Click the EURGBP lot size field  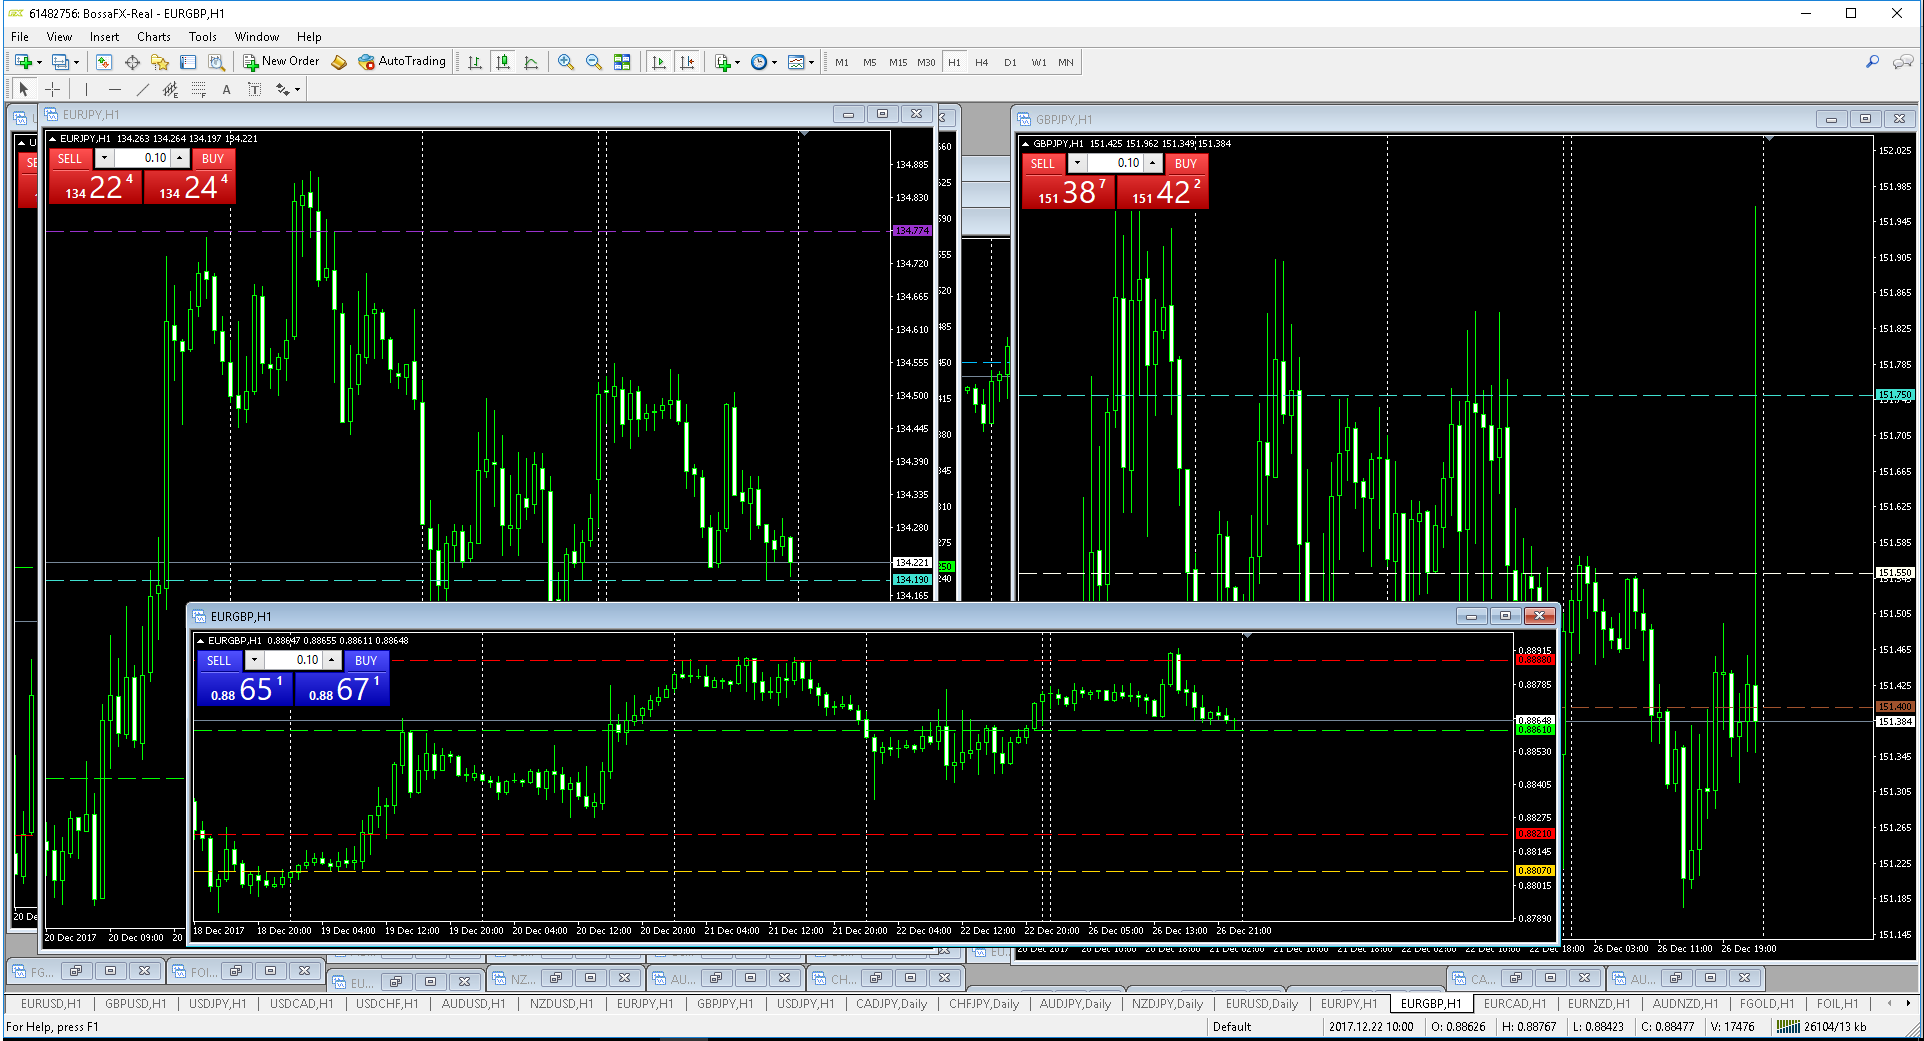click(293, 660)
